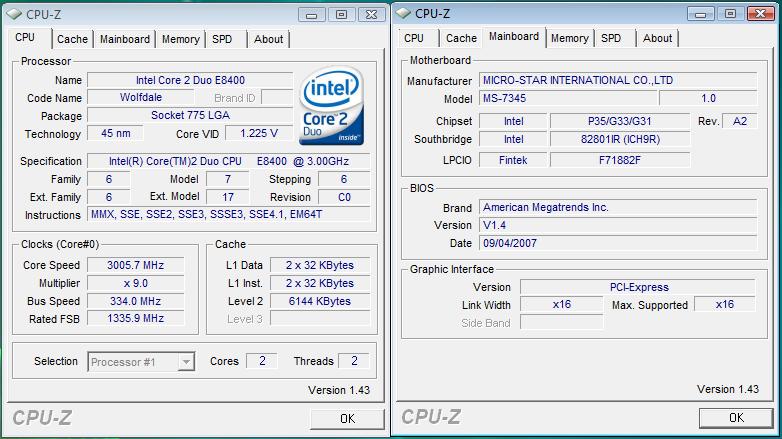Image resolution: width=782 pixels, height=439 pixels.
Task: Click the Link Width value x16
Action: 562,304
